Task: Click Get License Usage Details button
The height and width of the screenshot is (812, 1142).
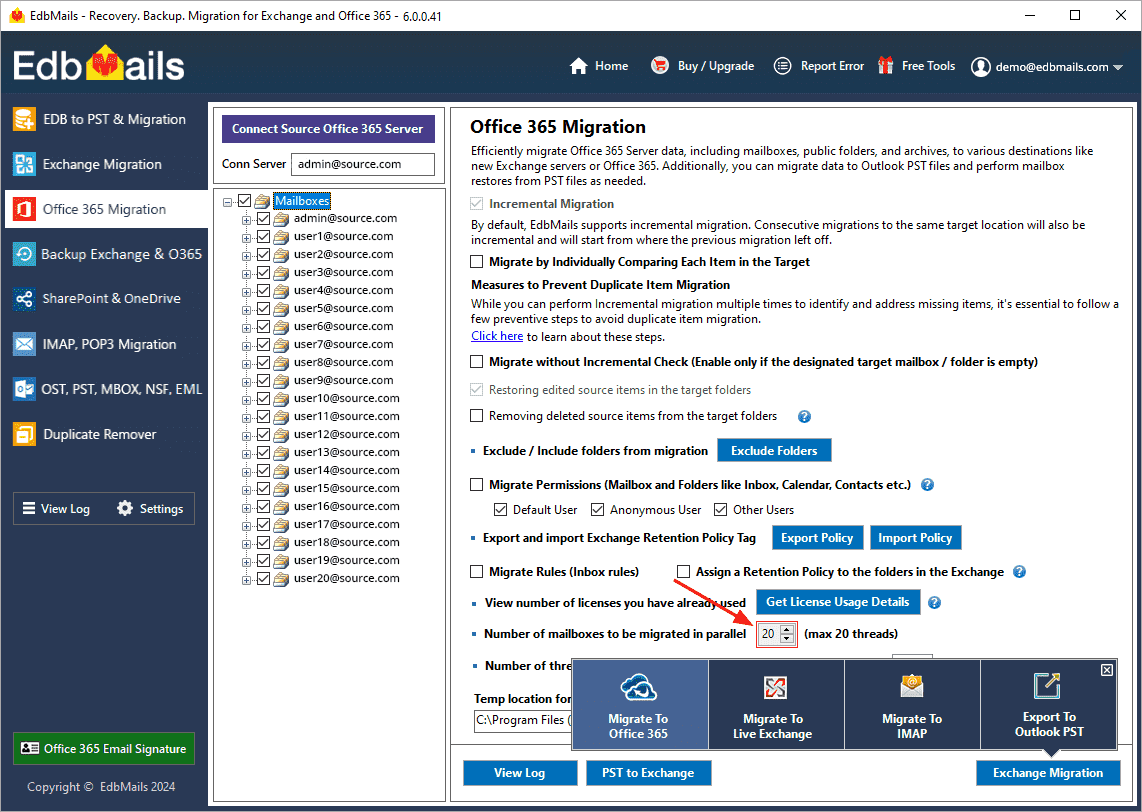Action: click(x=838, y=602)
